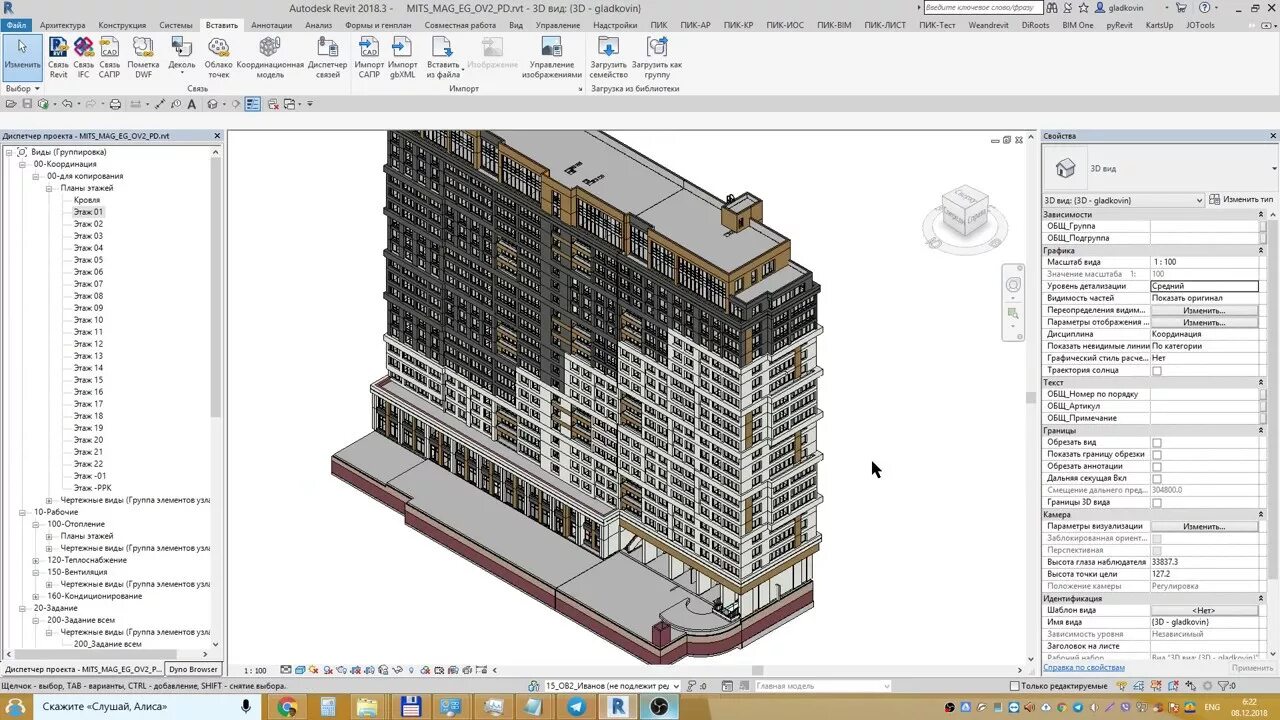
Task: Click Вставить из файла tool
Action: (x=443, y=57)
